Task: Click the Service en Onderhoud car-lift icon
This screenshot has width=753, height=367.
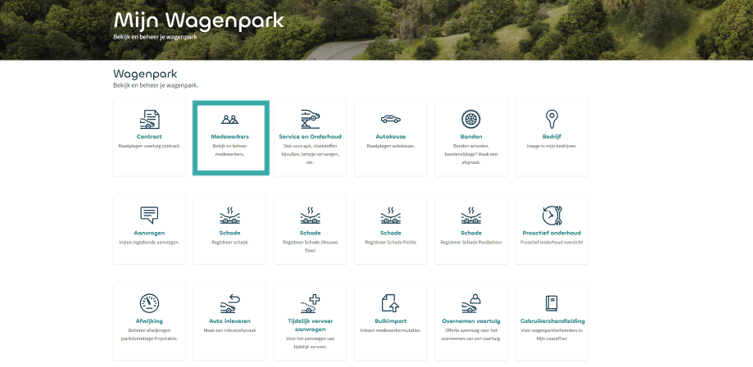Action: point(310,119)
